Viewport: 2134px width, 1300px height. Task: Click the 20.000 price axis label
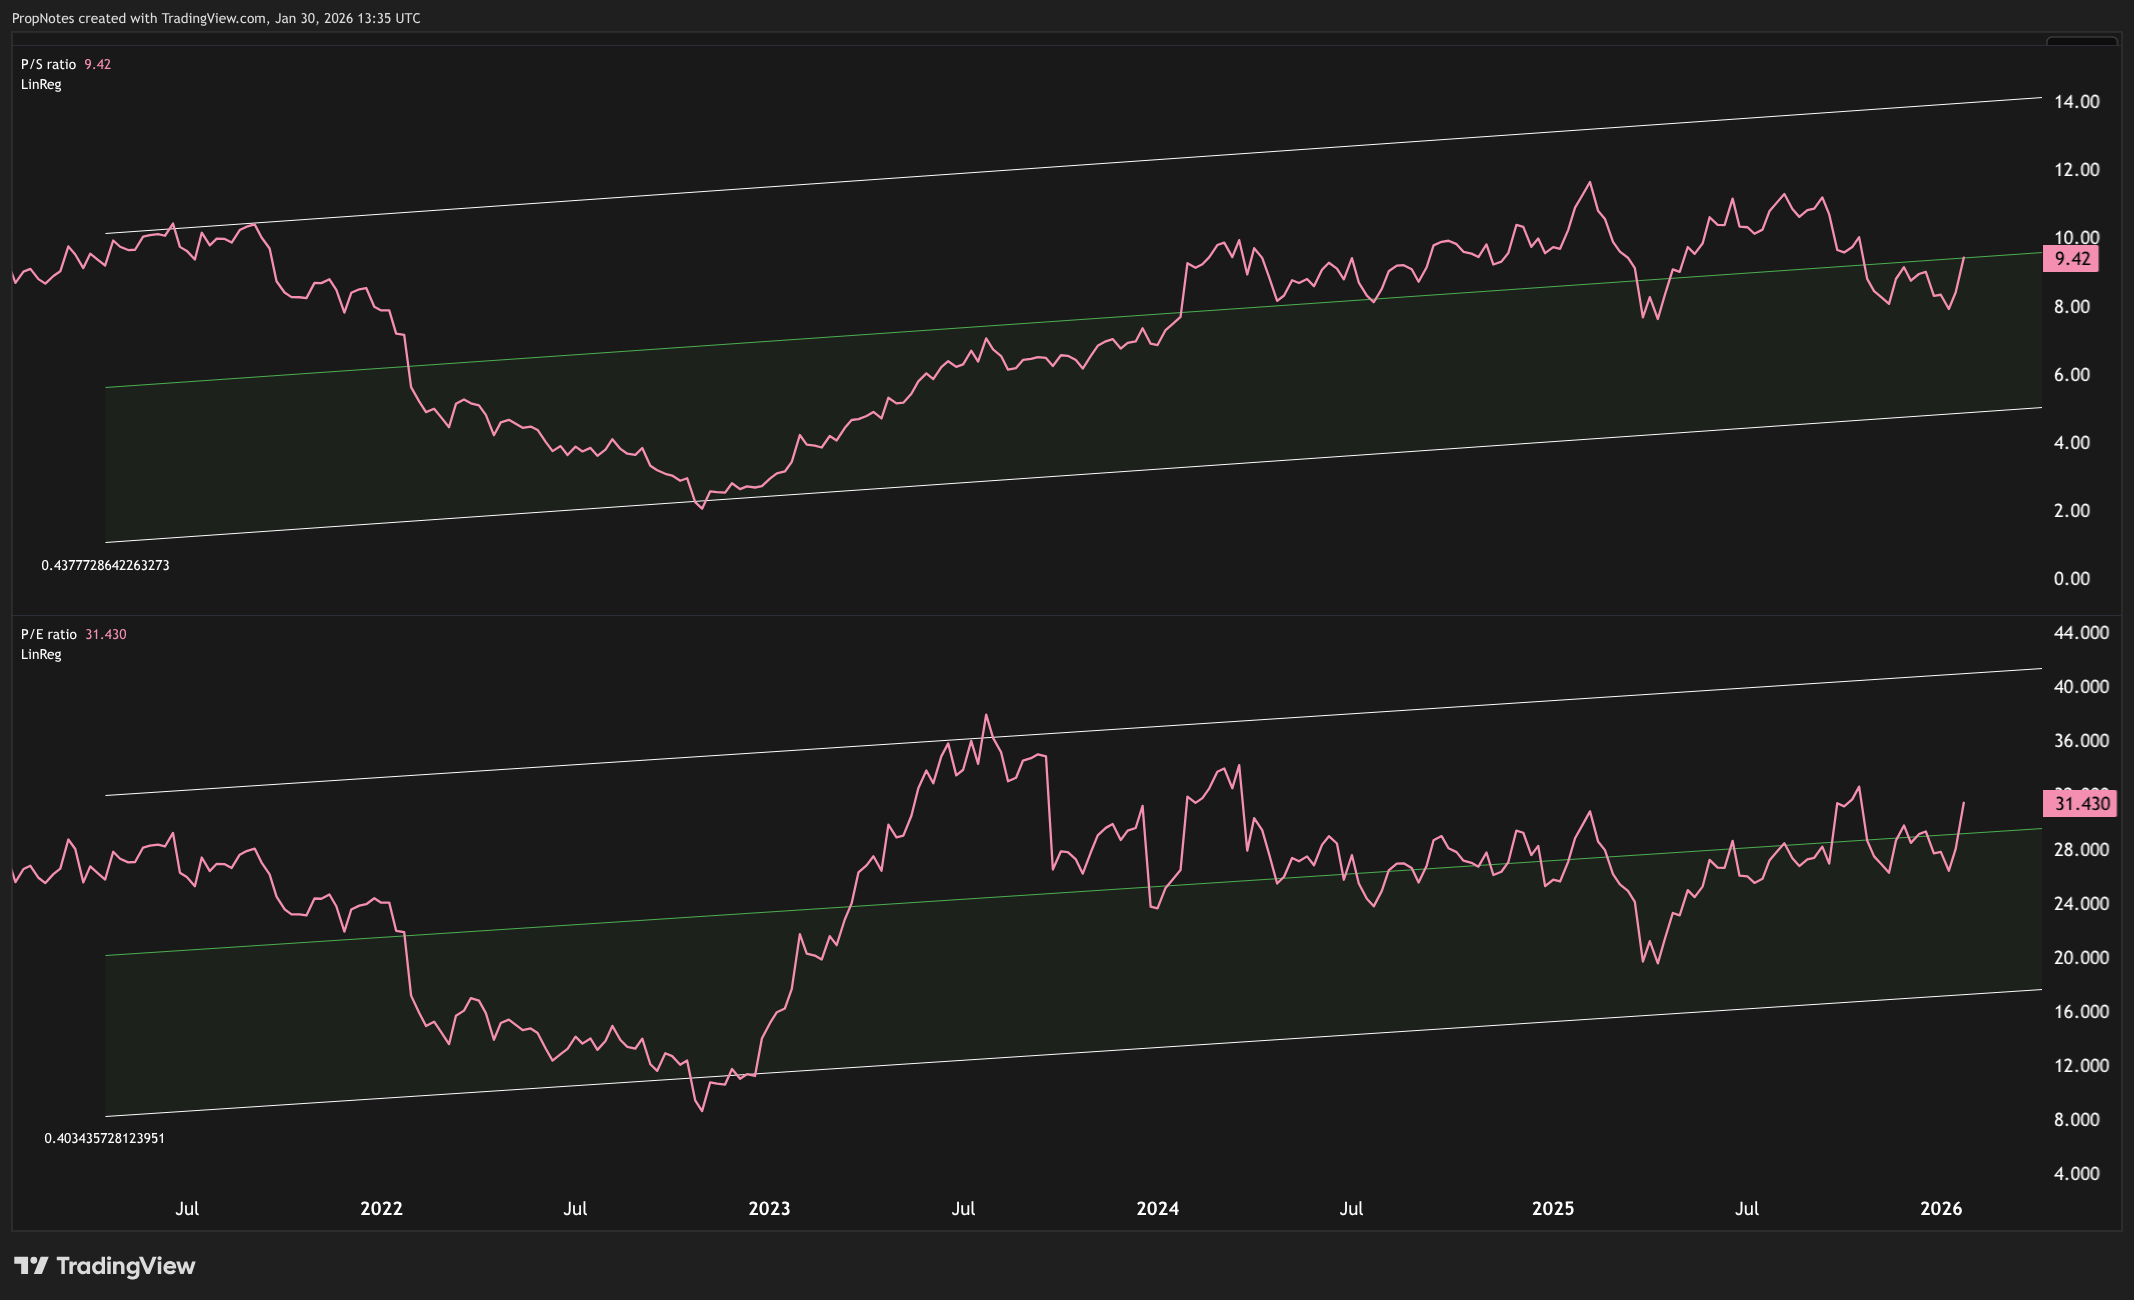coord(2082,958)
